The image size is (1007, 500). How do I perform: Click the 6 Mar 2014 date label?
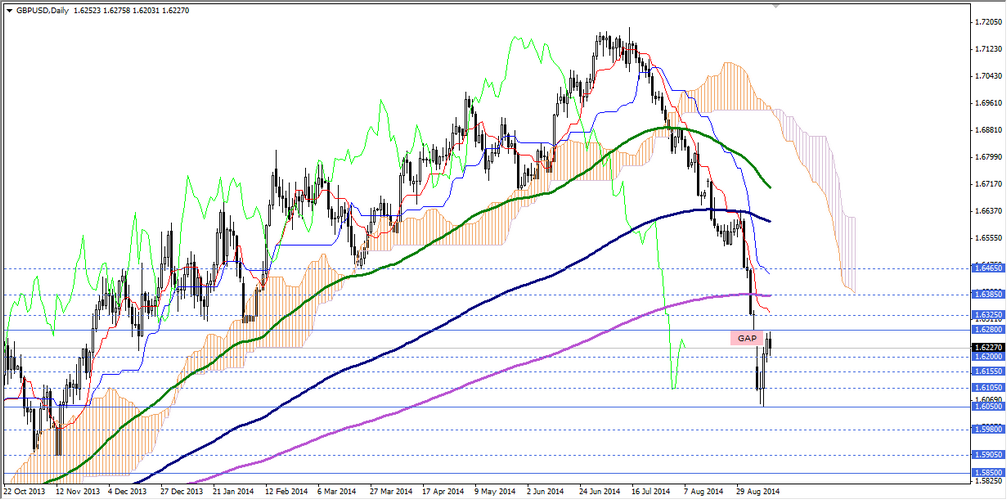(x=338, y=491)
